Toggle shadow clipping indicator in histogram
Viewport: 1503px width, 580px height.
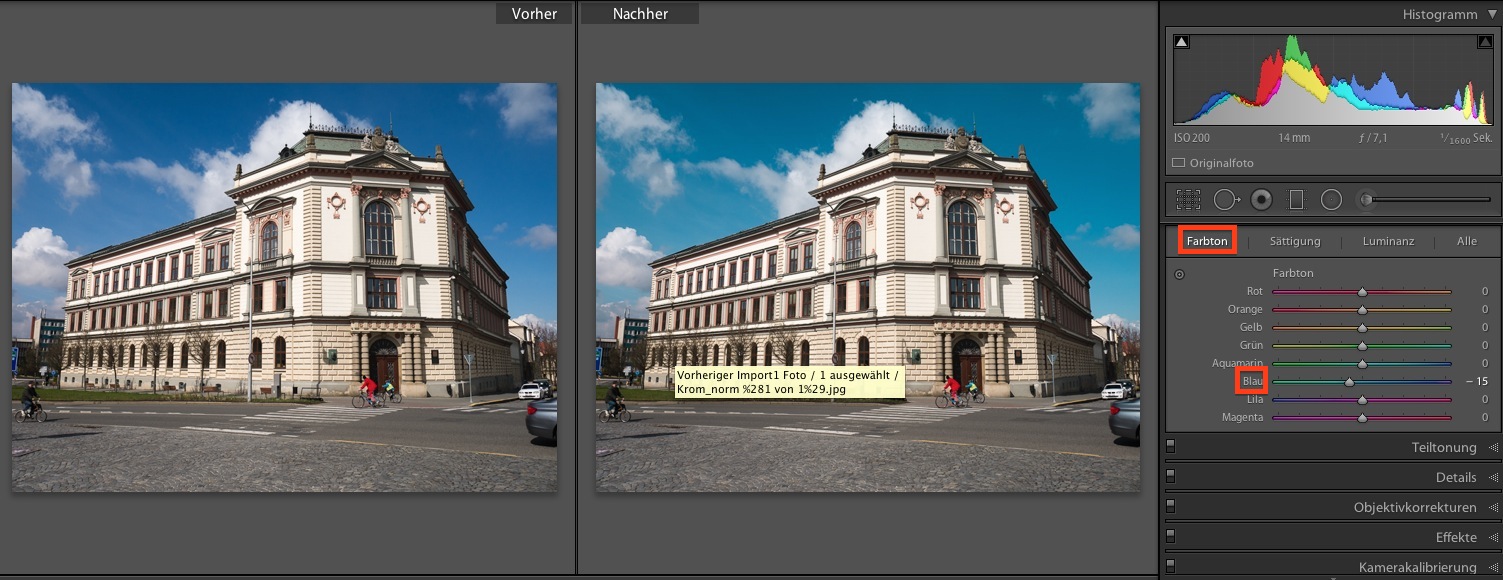coord(1181,42)
